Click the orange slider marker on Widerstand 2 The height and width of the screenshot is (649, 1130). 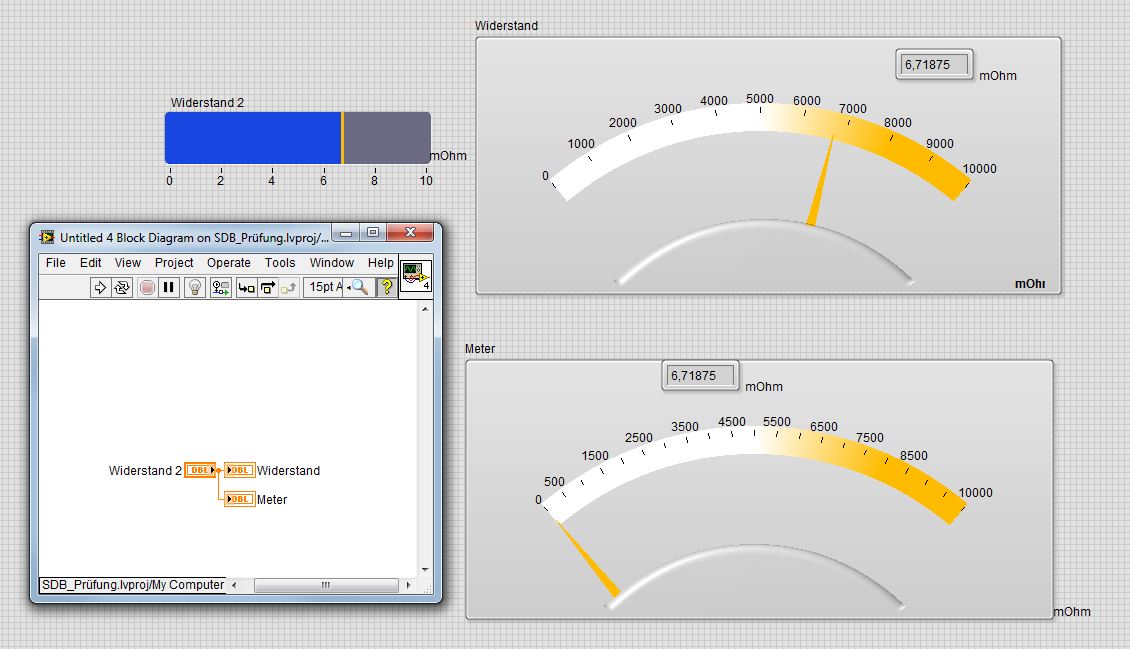[x=342, y=138]
